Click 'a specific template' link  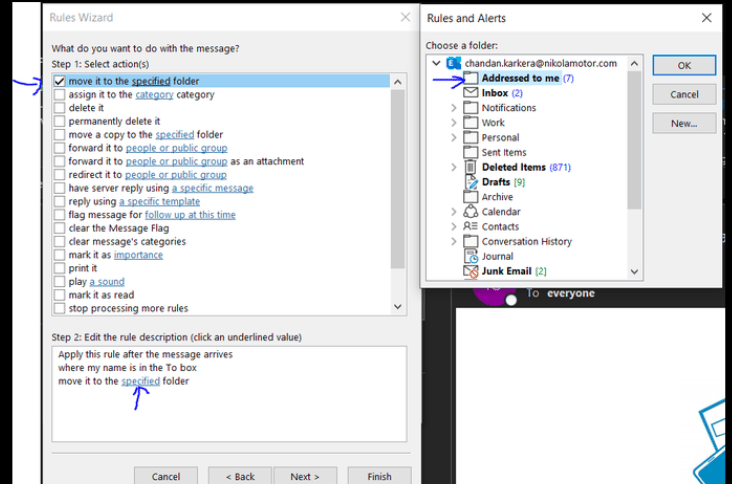[159, 202]
